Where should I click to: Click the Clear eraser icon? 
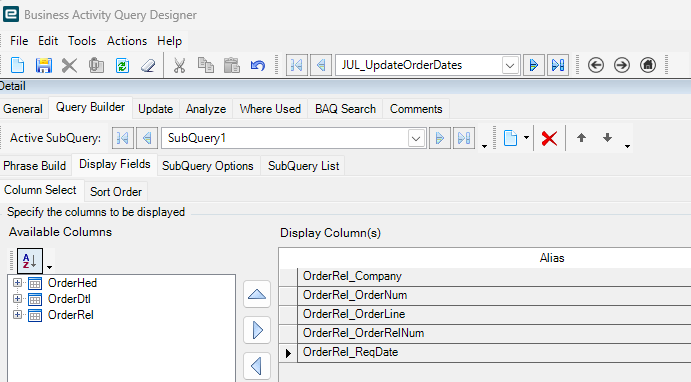[148, 66]
